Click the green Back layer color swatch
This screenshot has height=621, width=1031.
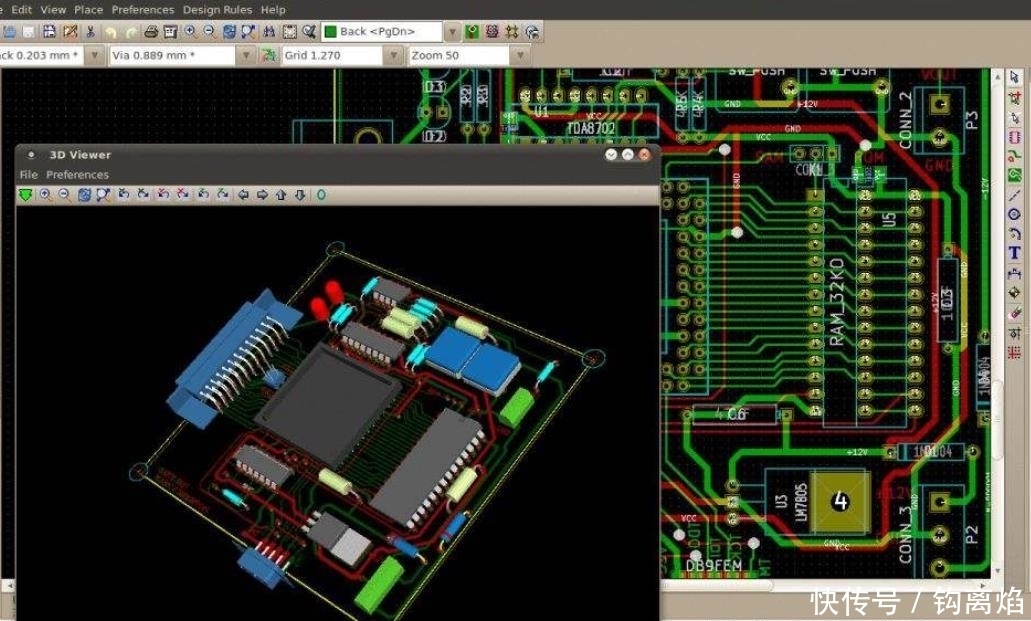(x=331, y=32)
